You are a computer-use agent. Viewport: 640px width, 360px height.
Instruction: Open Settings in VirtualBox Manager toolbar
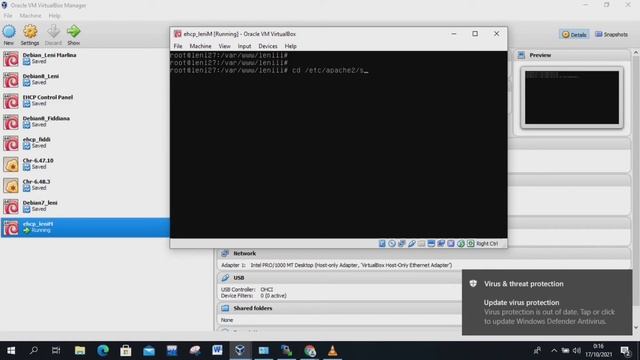click(30, 34)
